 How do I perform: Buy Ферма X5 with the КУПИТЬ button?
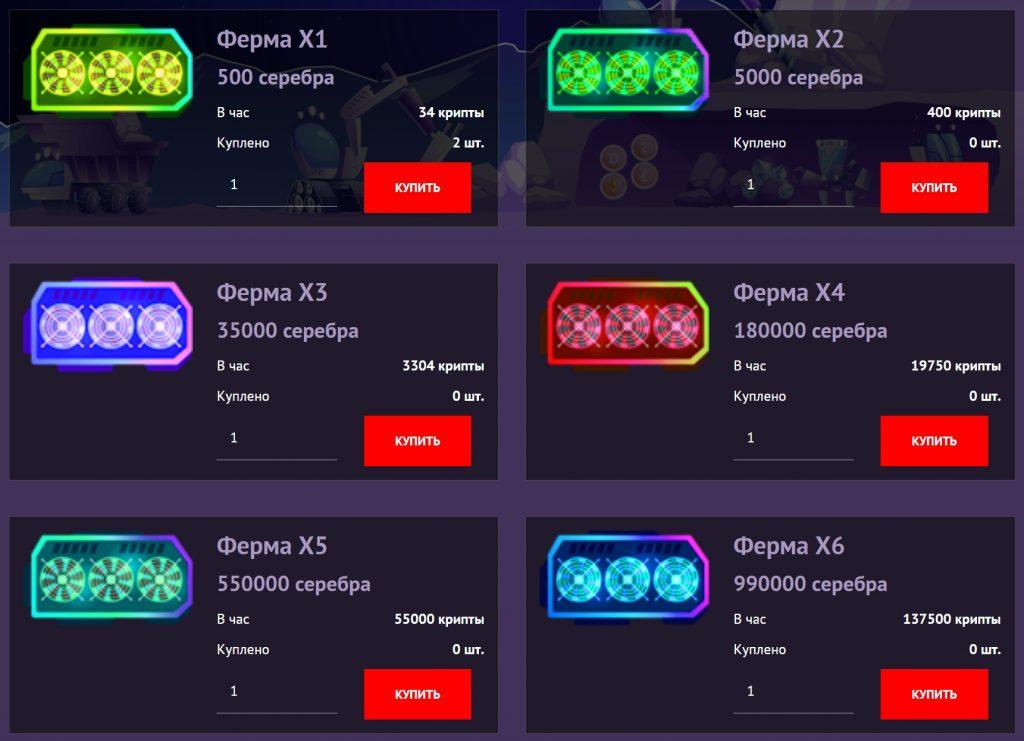coord(417,694)
